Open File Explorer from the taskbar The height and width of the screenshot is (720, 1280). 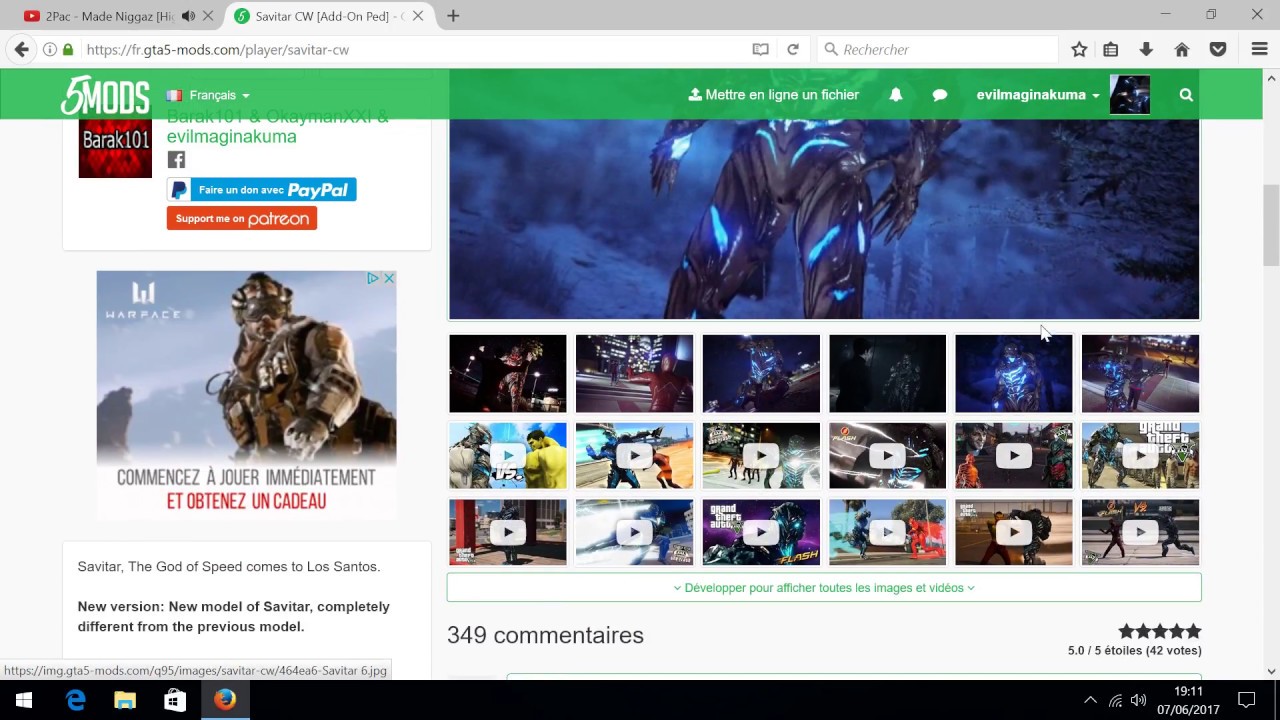pyautogui.click(x=125, y=700)
